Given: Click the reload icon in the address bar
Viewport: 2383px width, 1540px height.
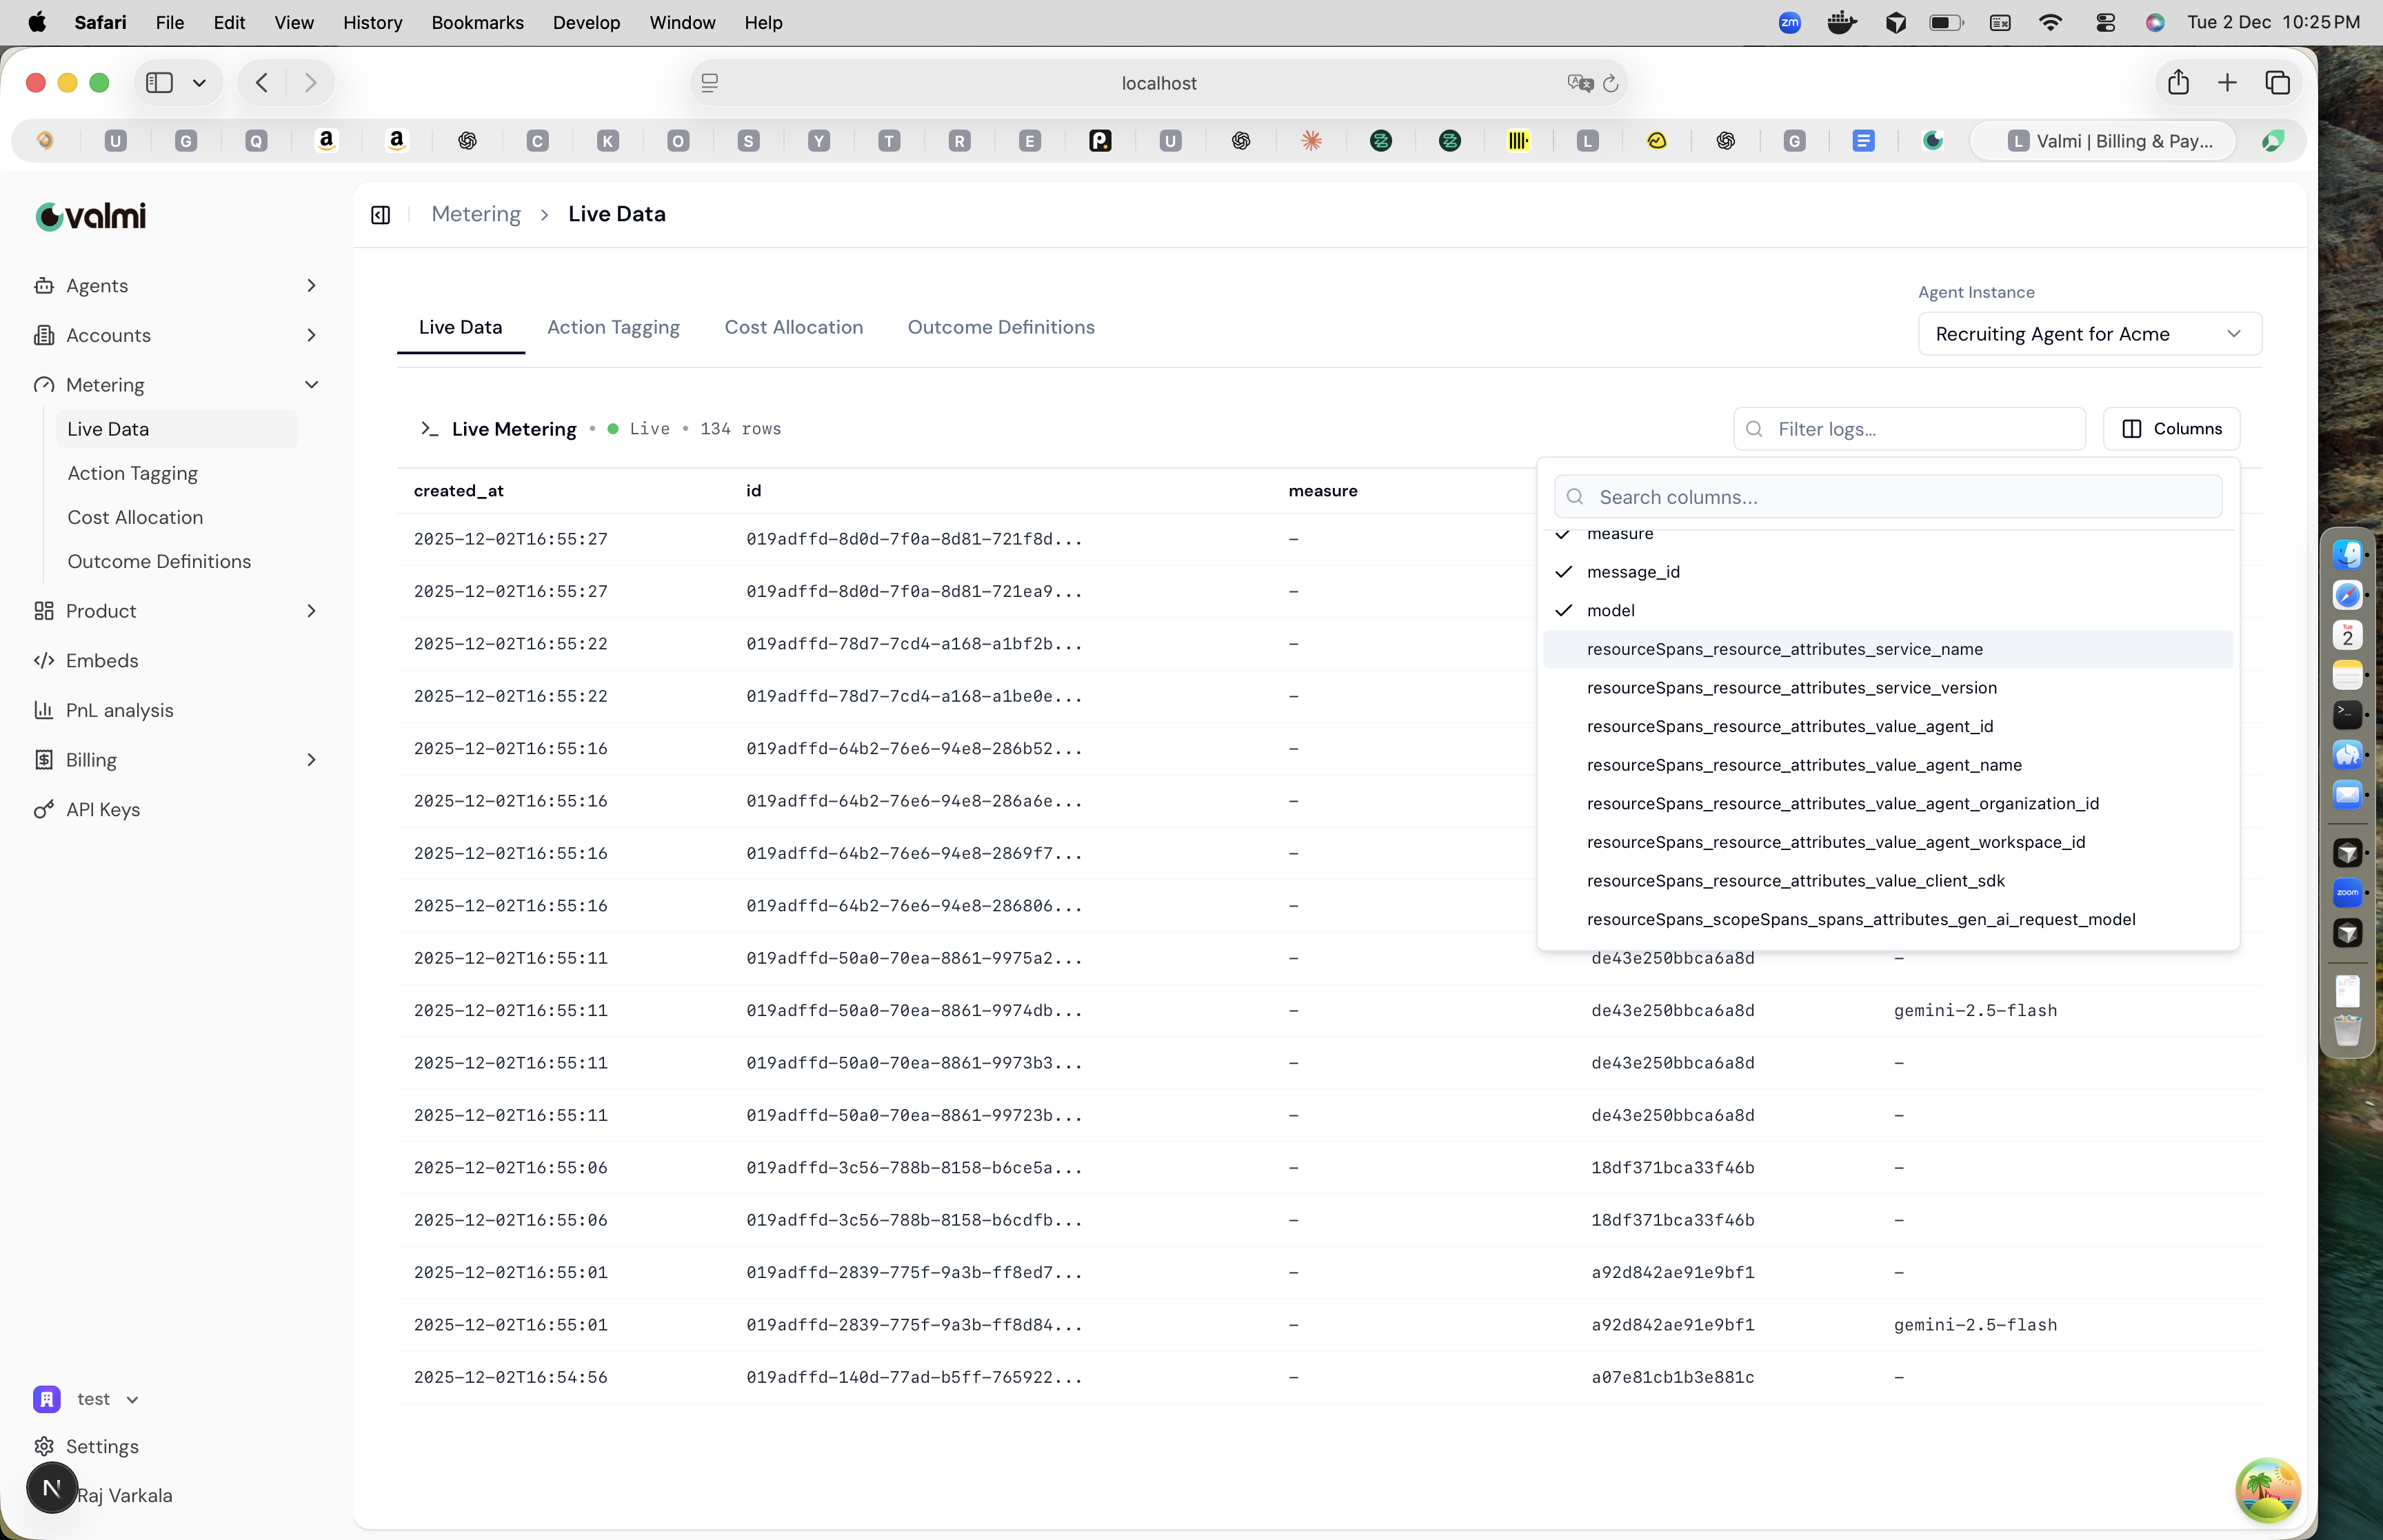Looking at the screenshot, I should click(1610, 82).
